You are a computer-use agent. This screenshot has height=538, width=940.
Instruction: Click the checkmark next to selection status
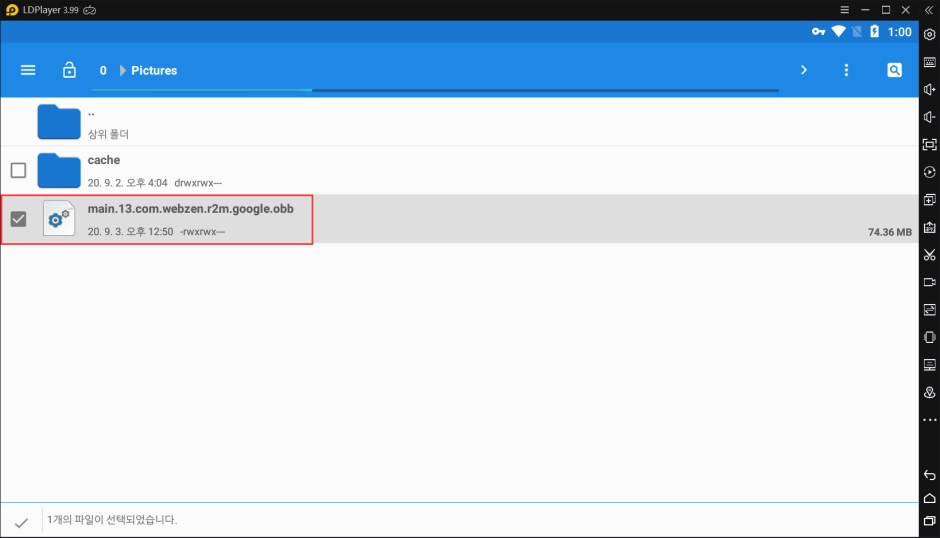coord(21,521)
